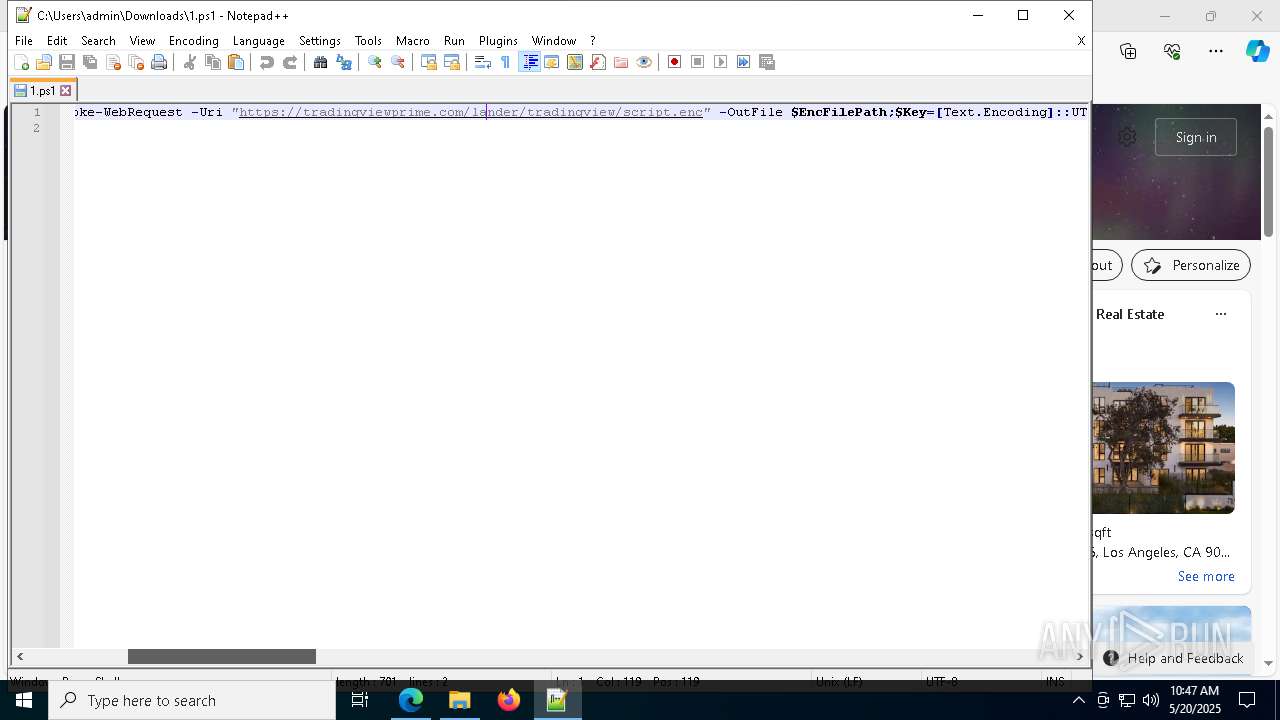The height and width of the screenshot is (720, 1280).
Task: Click the Save All toolbar icon
Action: point(90,62)
